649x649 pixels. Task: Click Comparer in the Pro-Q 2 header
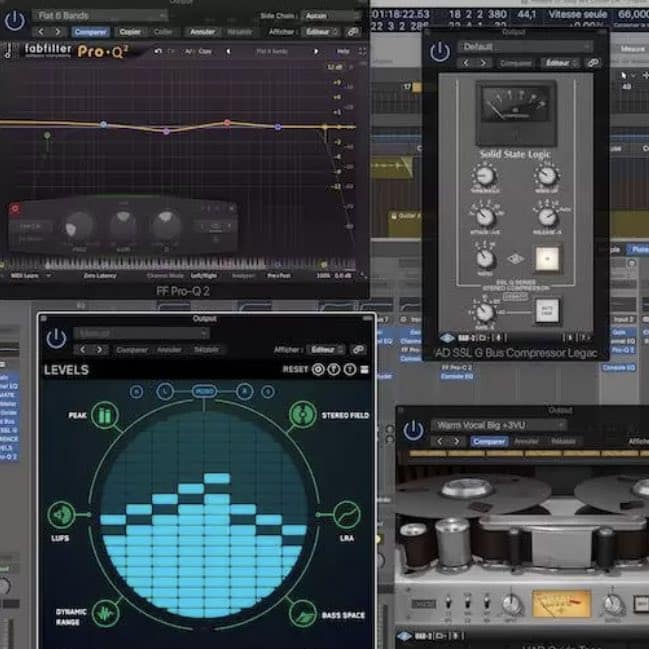click(90, 32)
